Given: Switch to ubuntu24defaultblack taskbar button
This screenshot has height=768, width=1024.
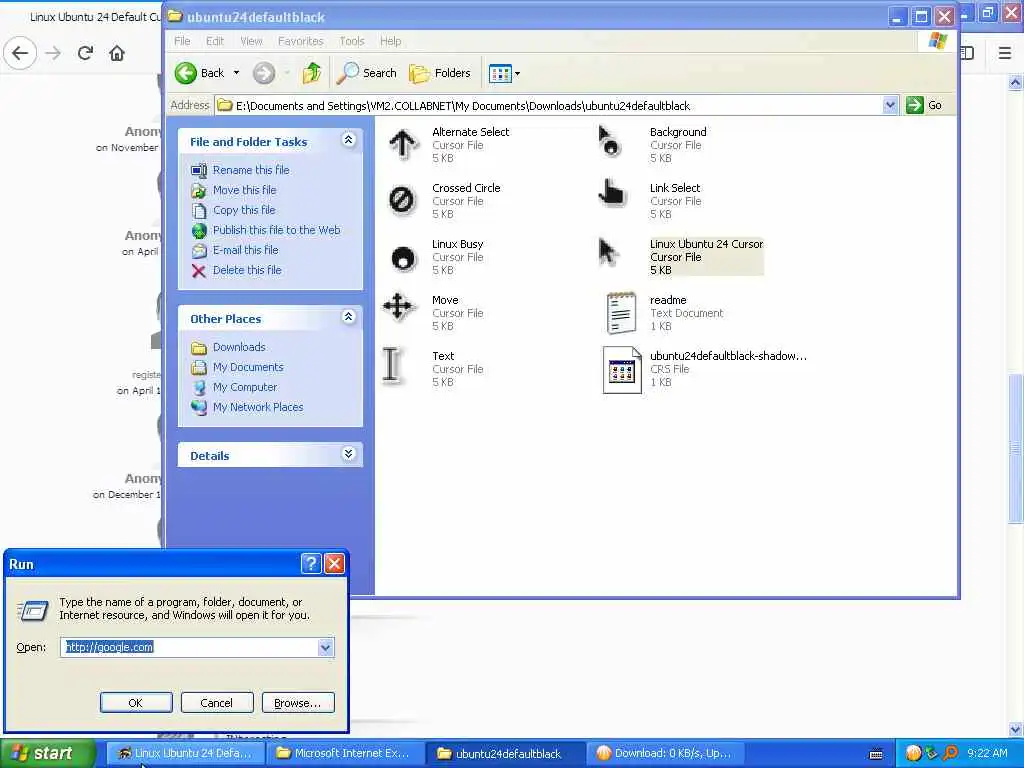Looking at the screenshot, I should 505,753.
